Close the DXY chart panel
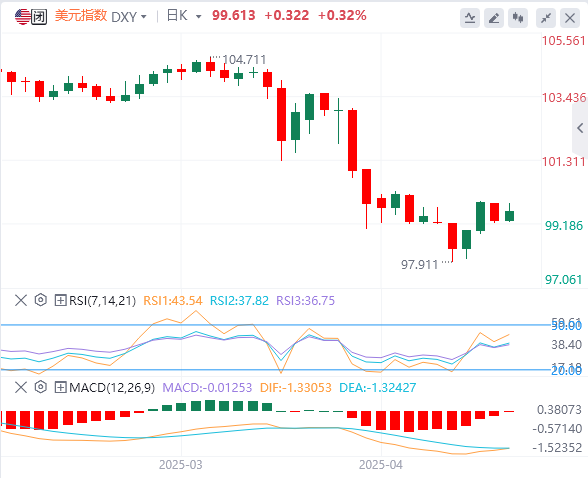The width and height of the screenshot is (588, 478). [570, 18]
